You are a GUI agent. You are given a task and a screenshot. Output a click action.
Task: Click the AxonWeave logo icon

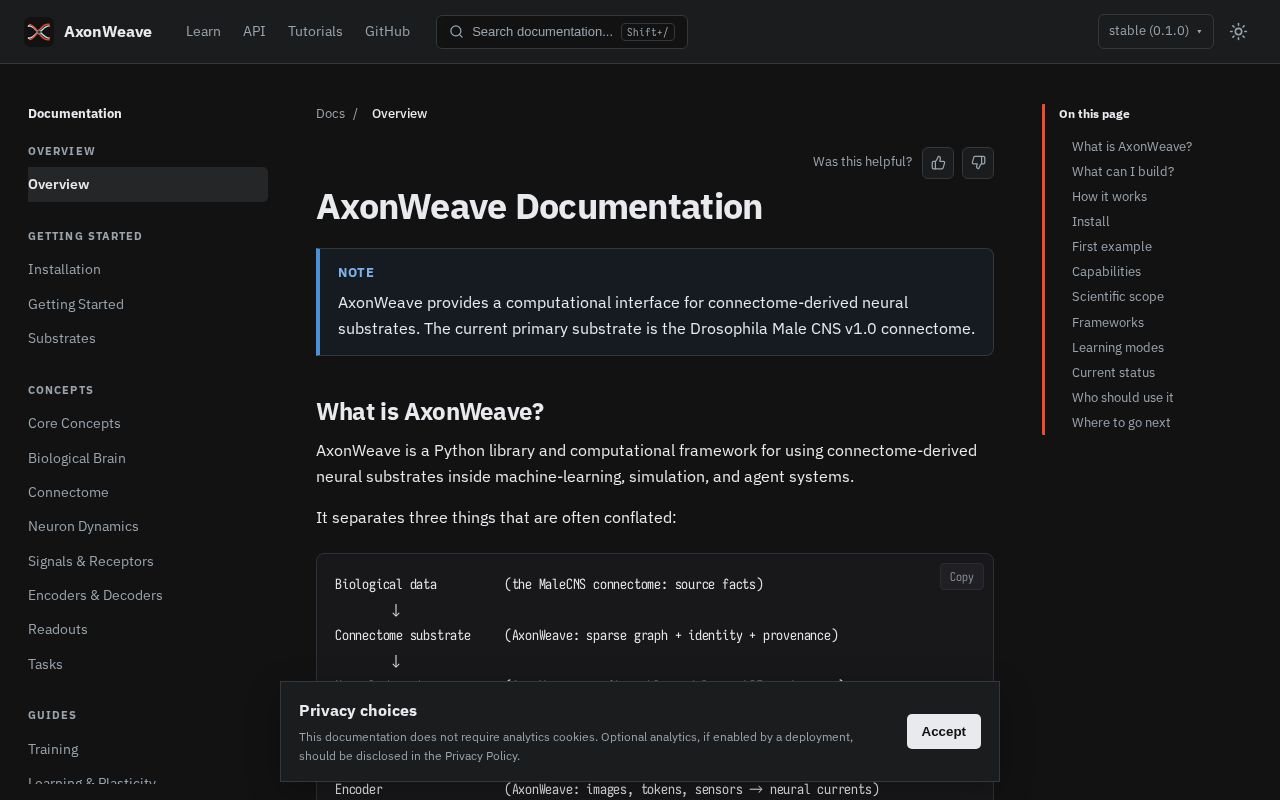click(x=39, y=31)
